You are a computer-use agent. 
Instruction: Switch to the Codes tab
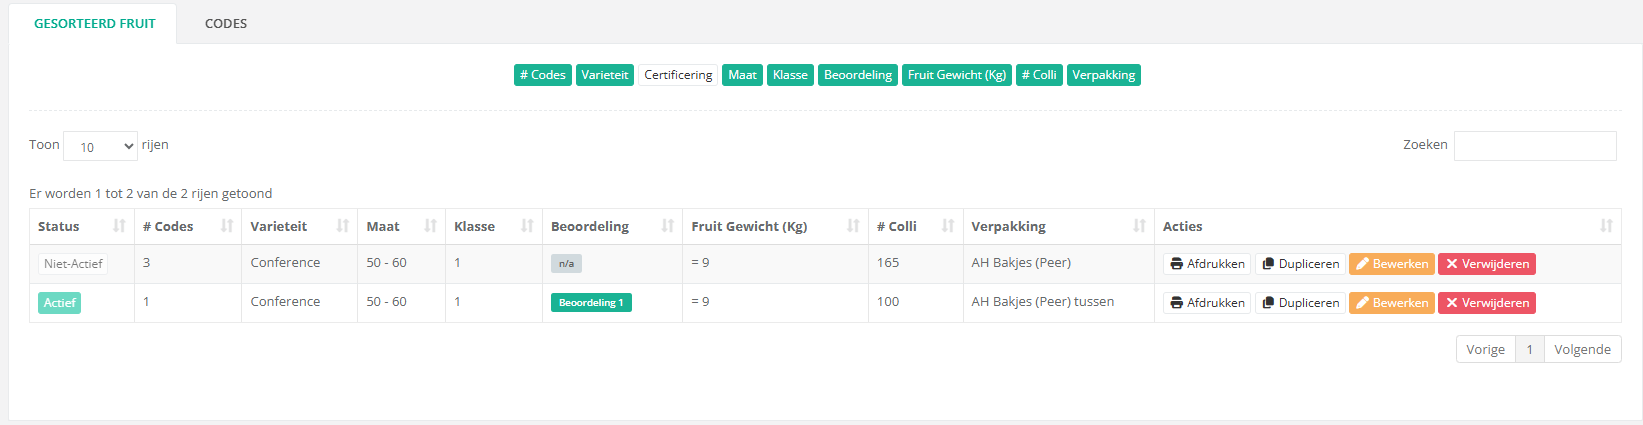pos(226,23)
